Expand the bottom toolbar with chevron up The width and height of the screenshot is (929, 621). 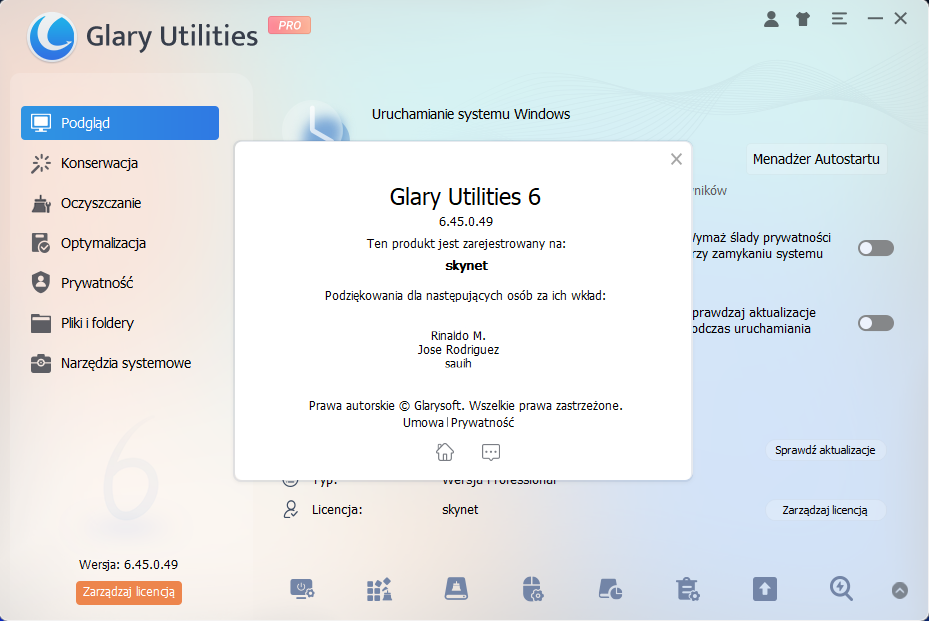899,590
